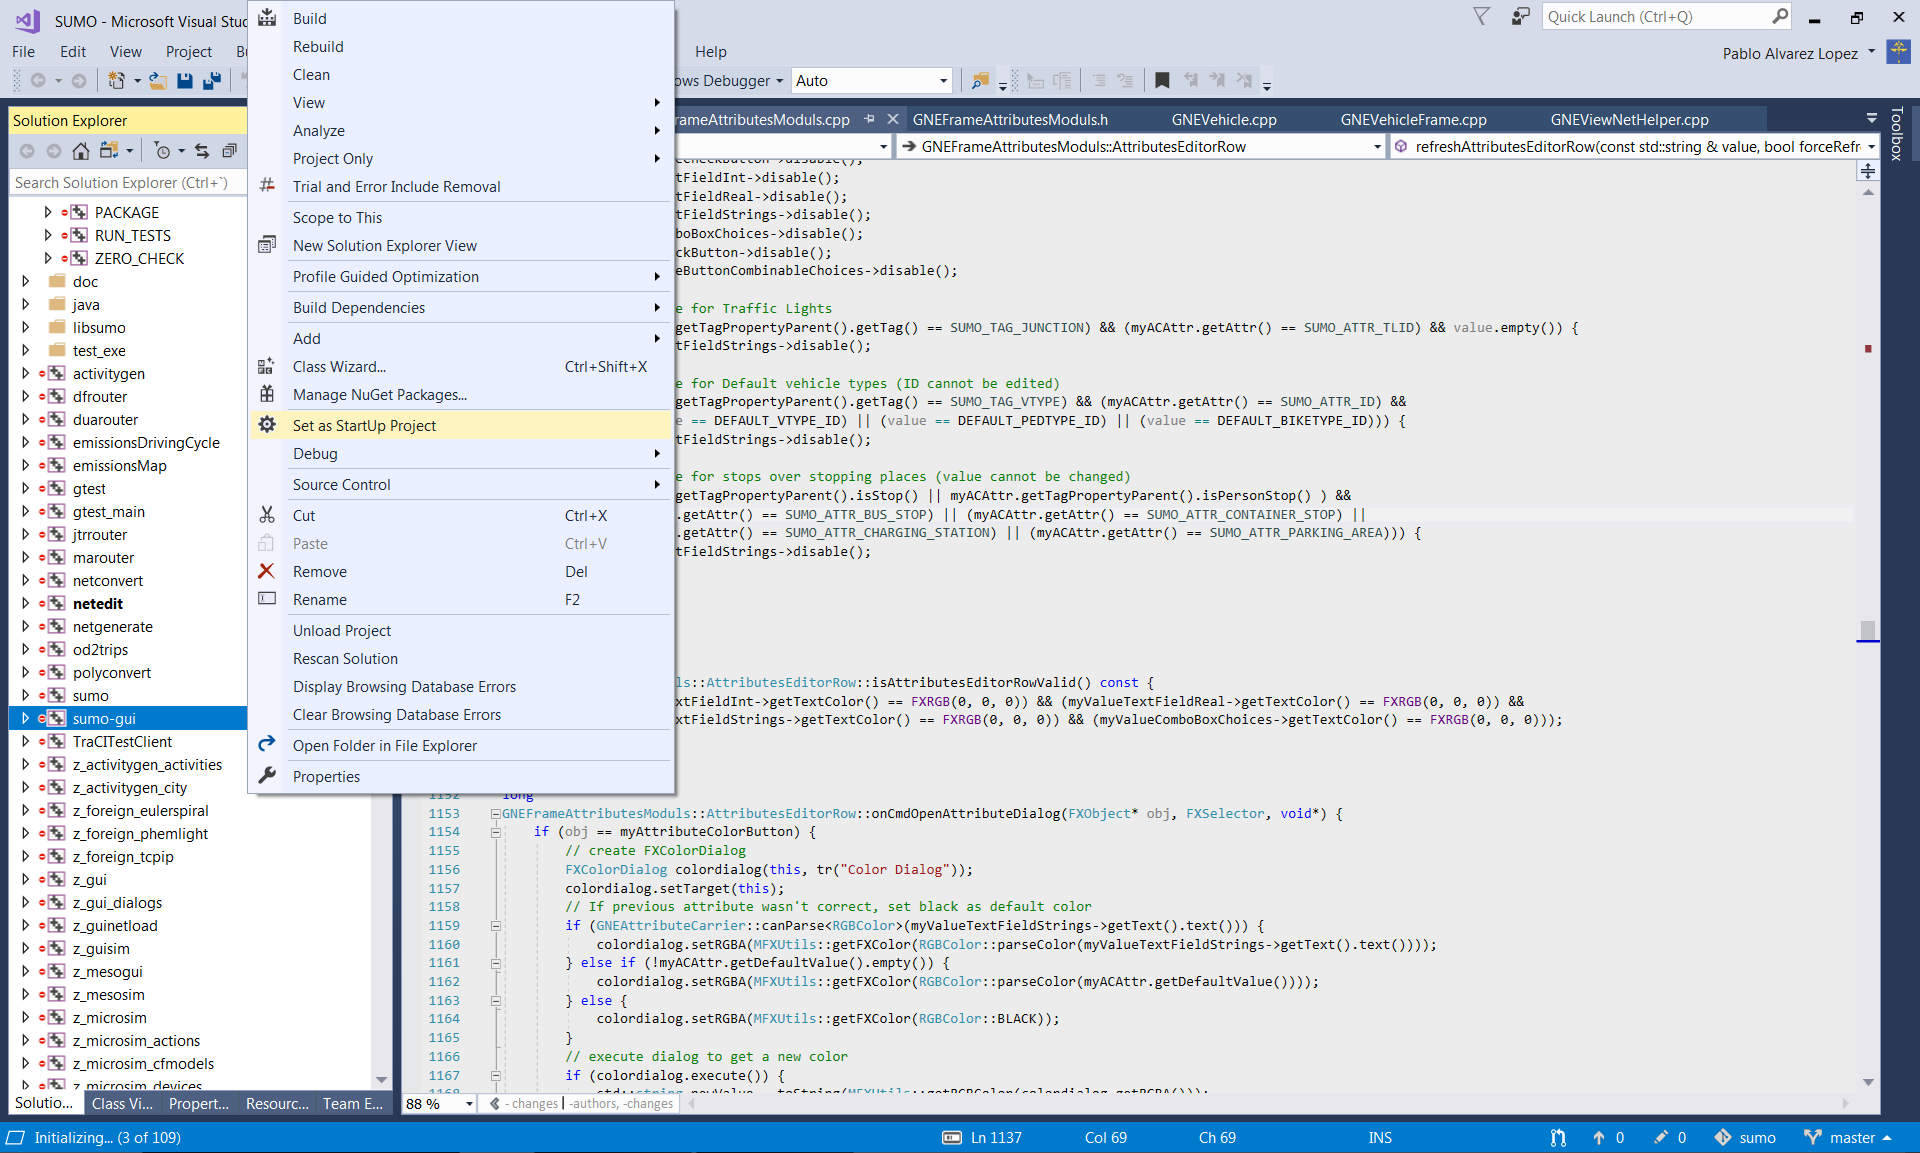1920x1153 pixels.
Task: Select Unload Project menu entry
Action: coord(461,630)
